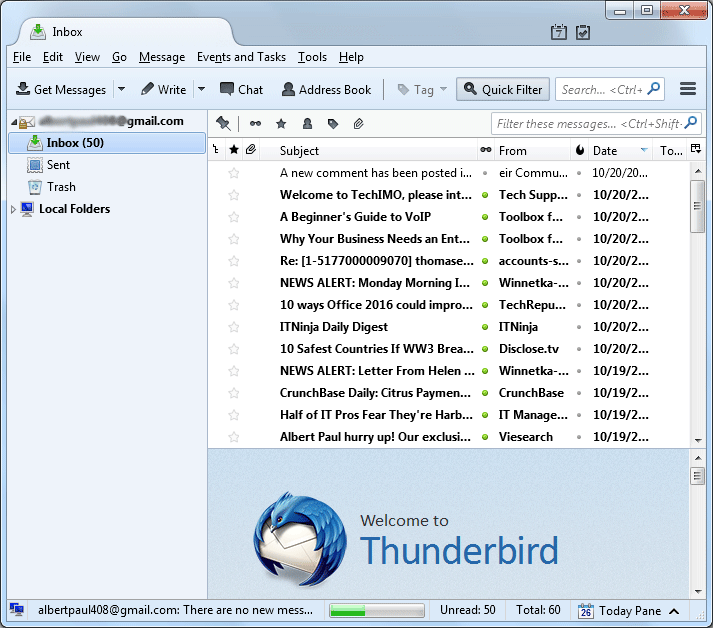Mark junk status for Viesearch message

click(579, 437)
